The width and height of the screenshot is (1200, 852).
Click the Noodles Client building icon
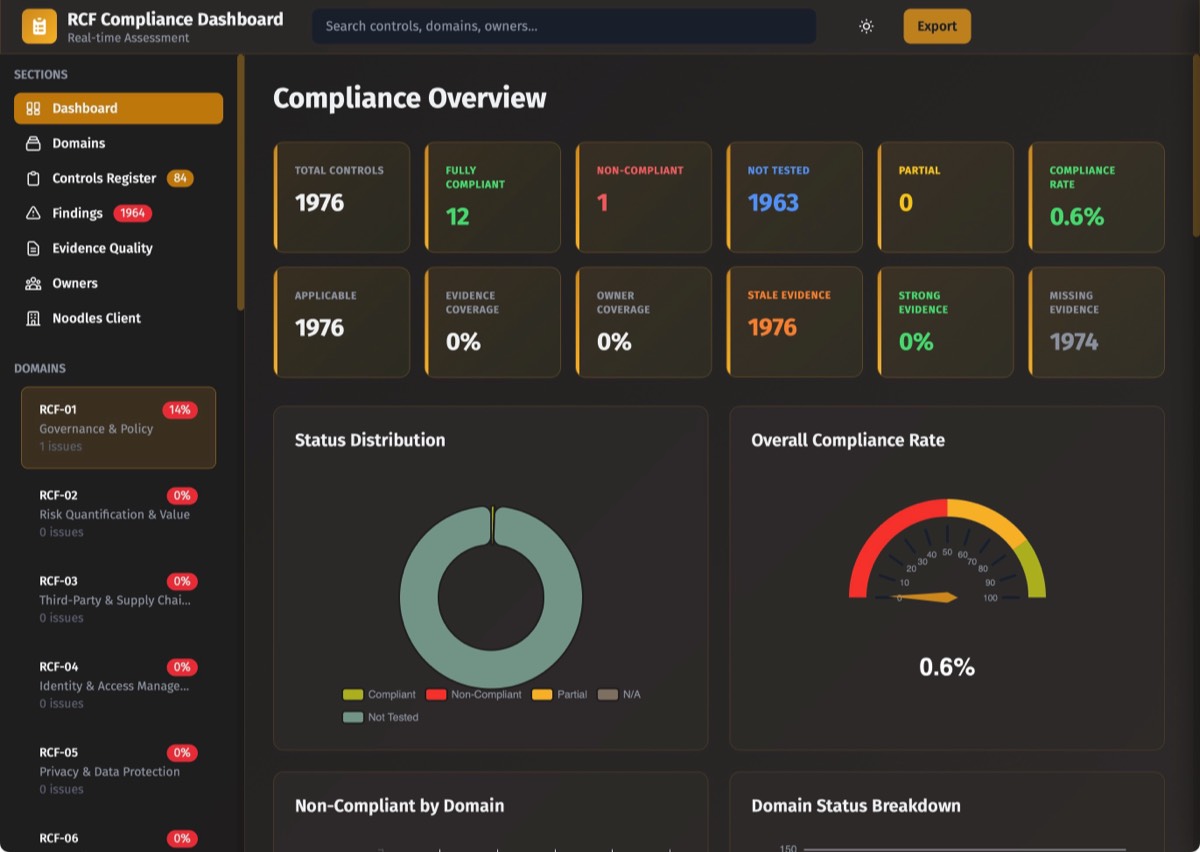pos(33,319)
